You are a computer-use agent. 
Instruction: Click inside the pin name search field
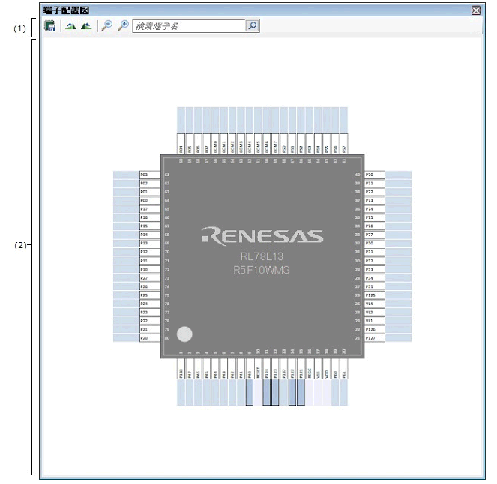click(x=189, y=26)
